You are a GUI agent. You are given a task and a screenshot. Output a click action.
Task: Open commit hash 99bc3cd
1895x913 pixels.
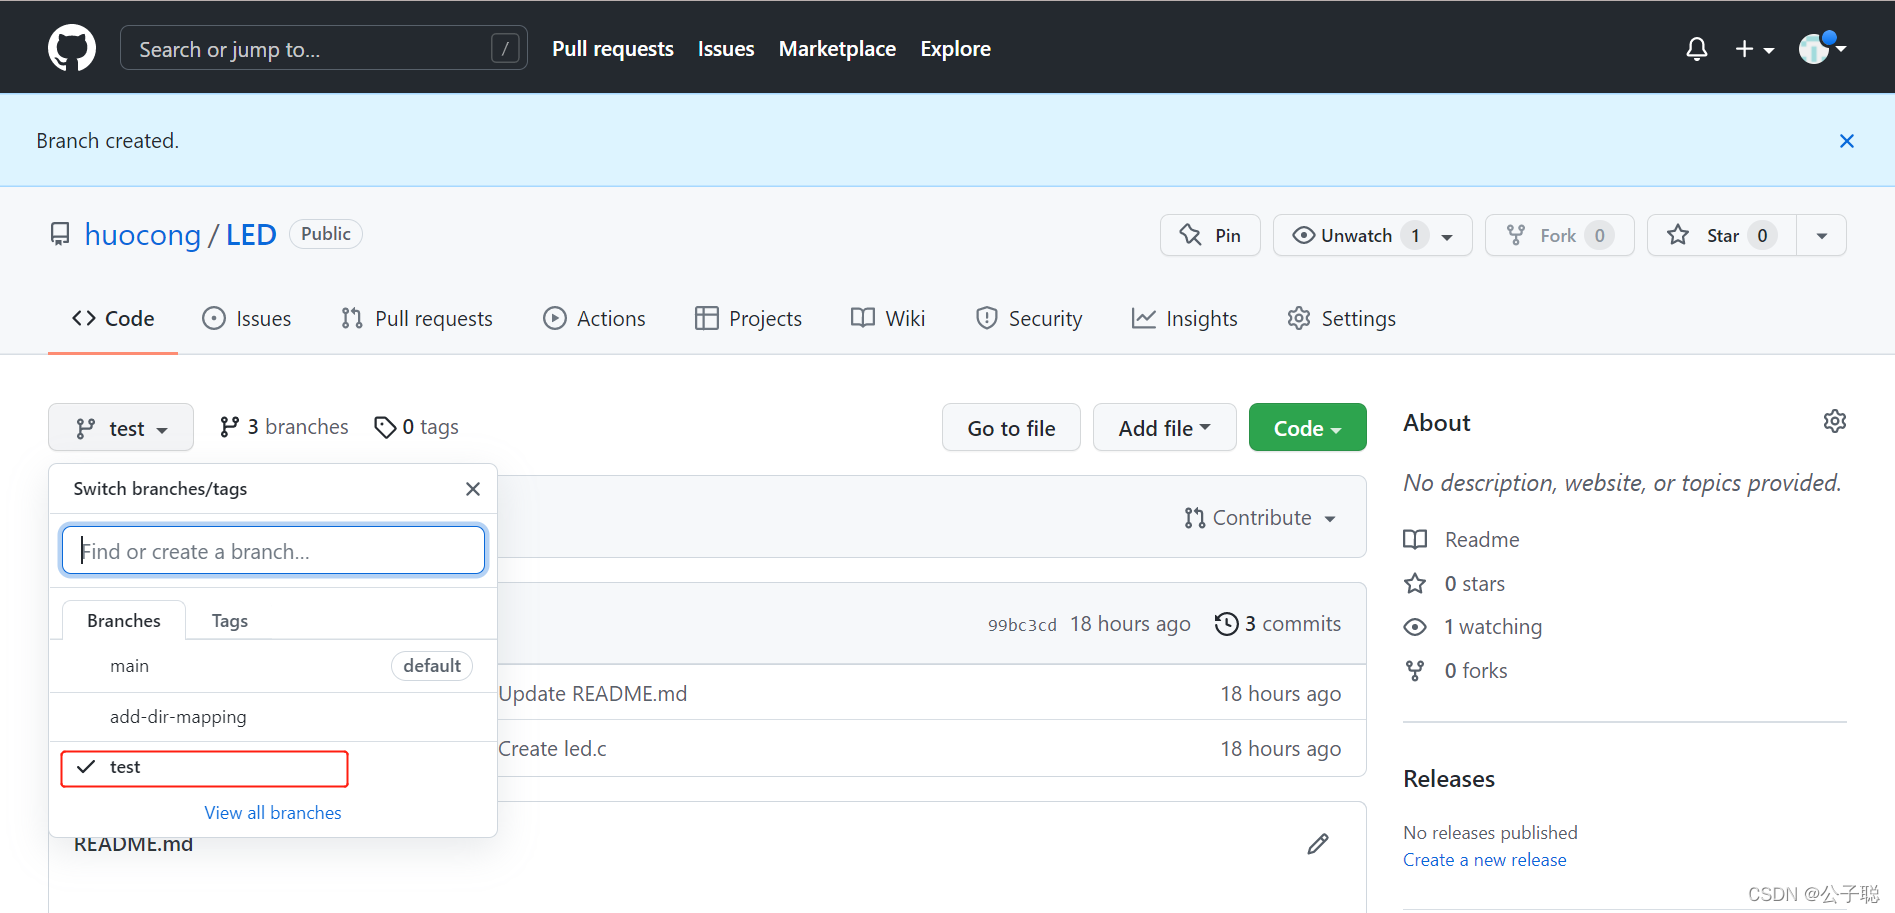coord(1022,625)
